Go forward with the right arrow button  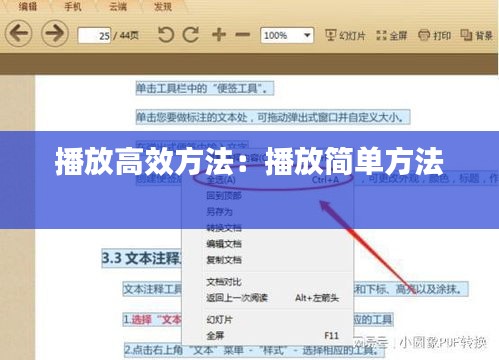click(x=55, y=33)
